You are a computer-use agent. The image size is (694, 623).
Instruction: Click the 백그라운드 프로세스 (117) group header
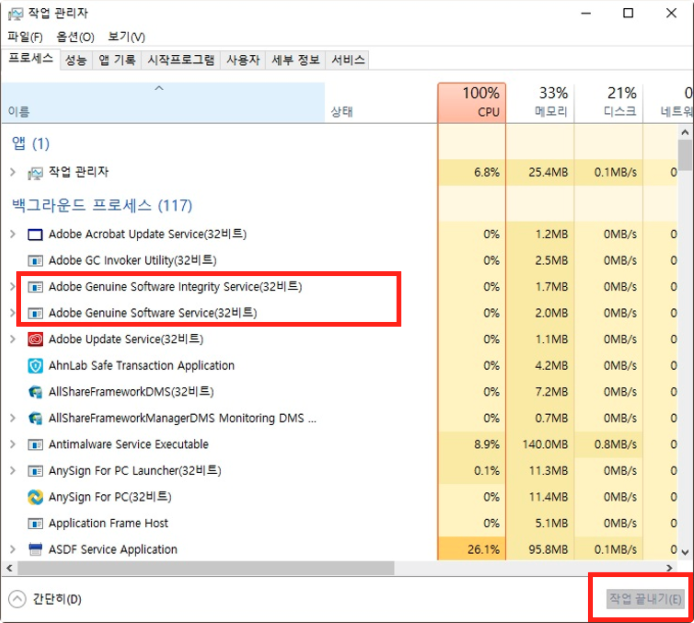(102, 206)
